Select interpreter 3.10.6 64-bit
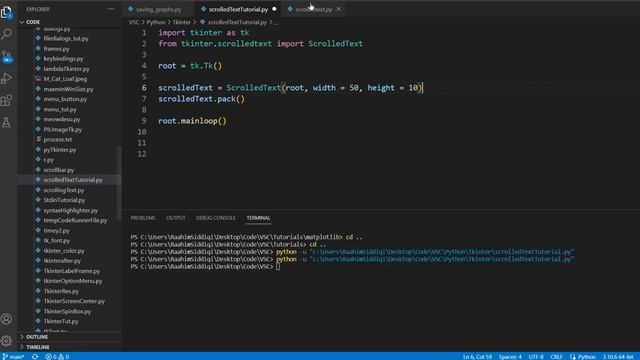640x360 pixels. pos(618,356)
